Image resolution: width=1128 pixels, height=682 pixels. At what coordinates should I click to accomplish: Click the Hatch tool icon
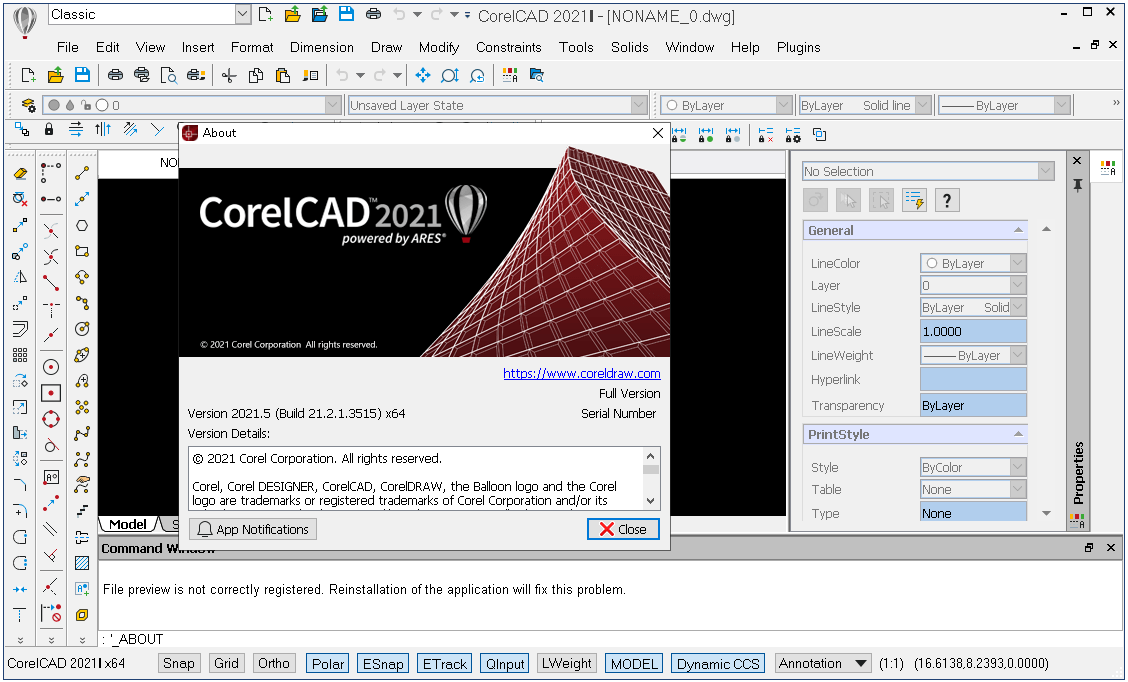click(82, 563)
